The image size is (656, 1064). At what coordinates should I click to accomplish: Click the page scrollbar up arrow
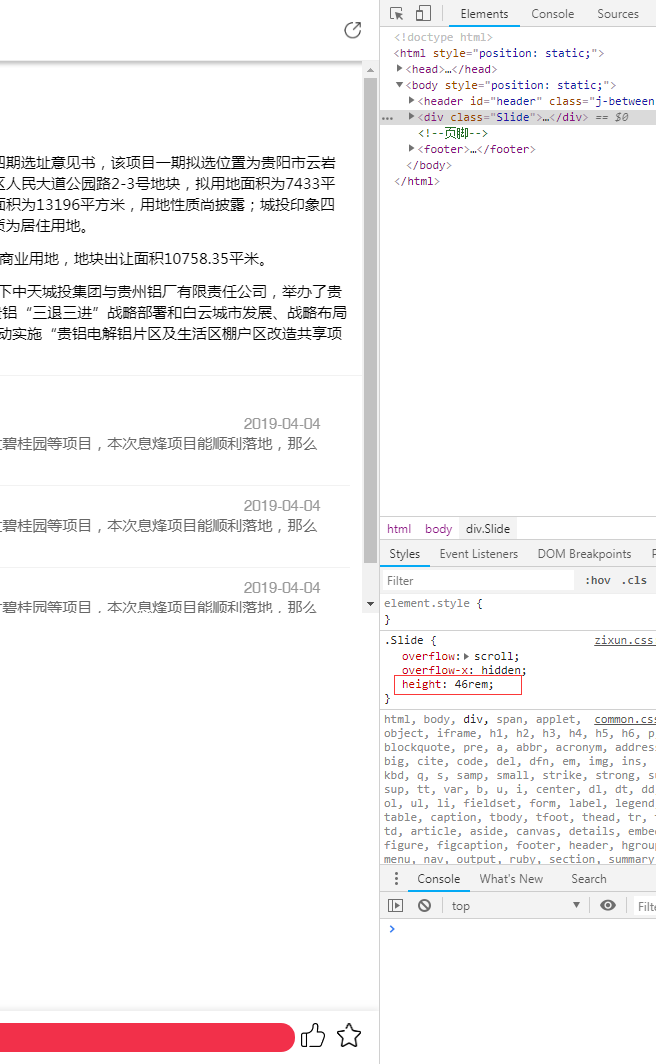pos(370,70)
